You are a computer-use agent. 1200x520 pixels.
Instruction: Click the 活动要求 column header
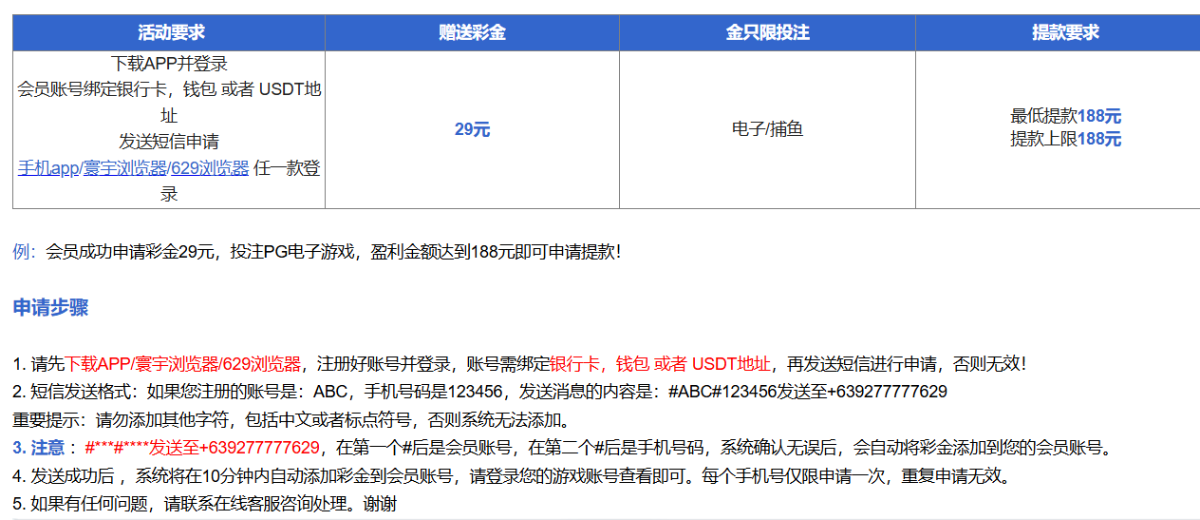pyautogui.click(x=168, y=32)
